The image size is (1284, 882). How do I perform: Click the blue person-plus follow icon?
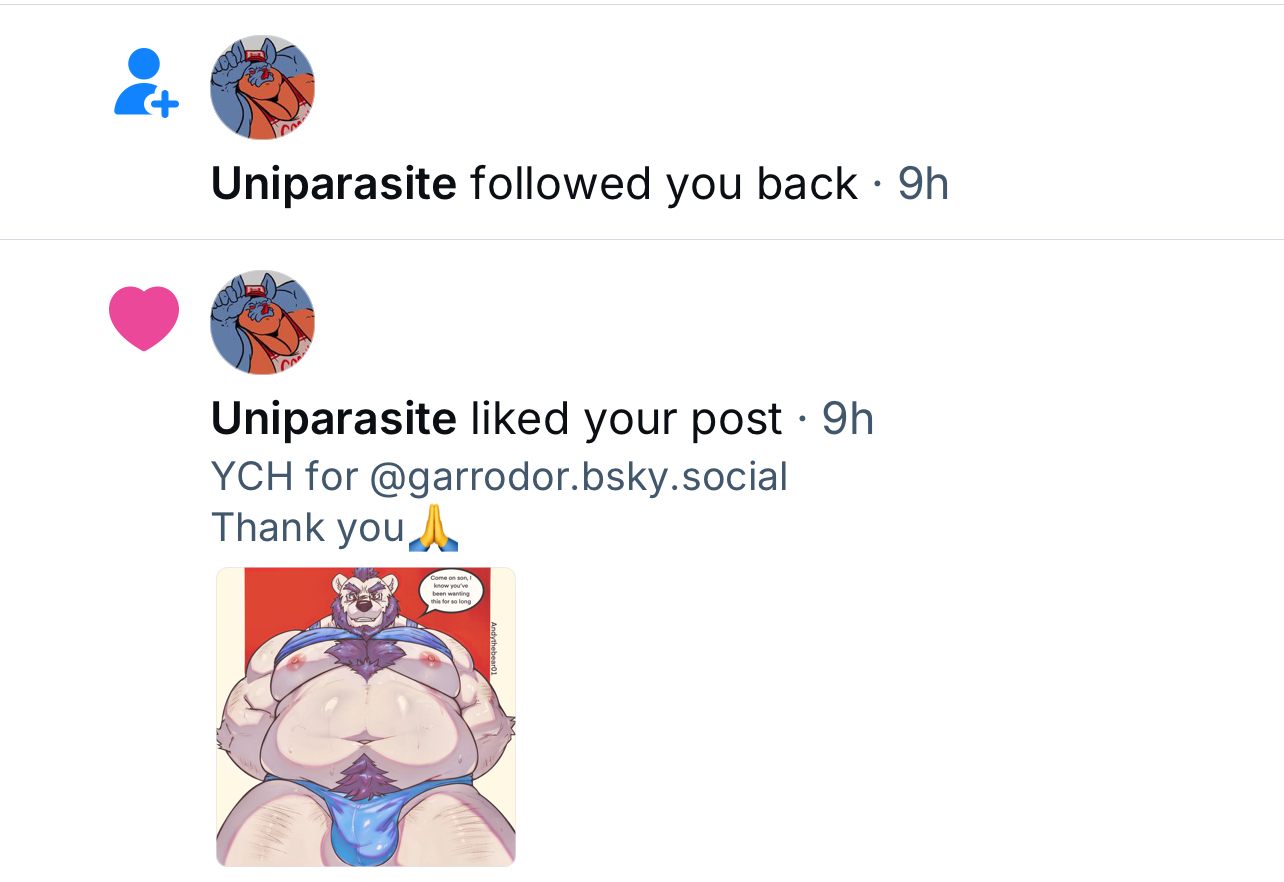(146, 82)
